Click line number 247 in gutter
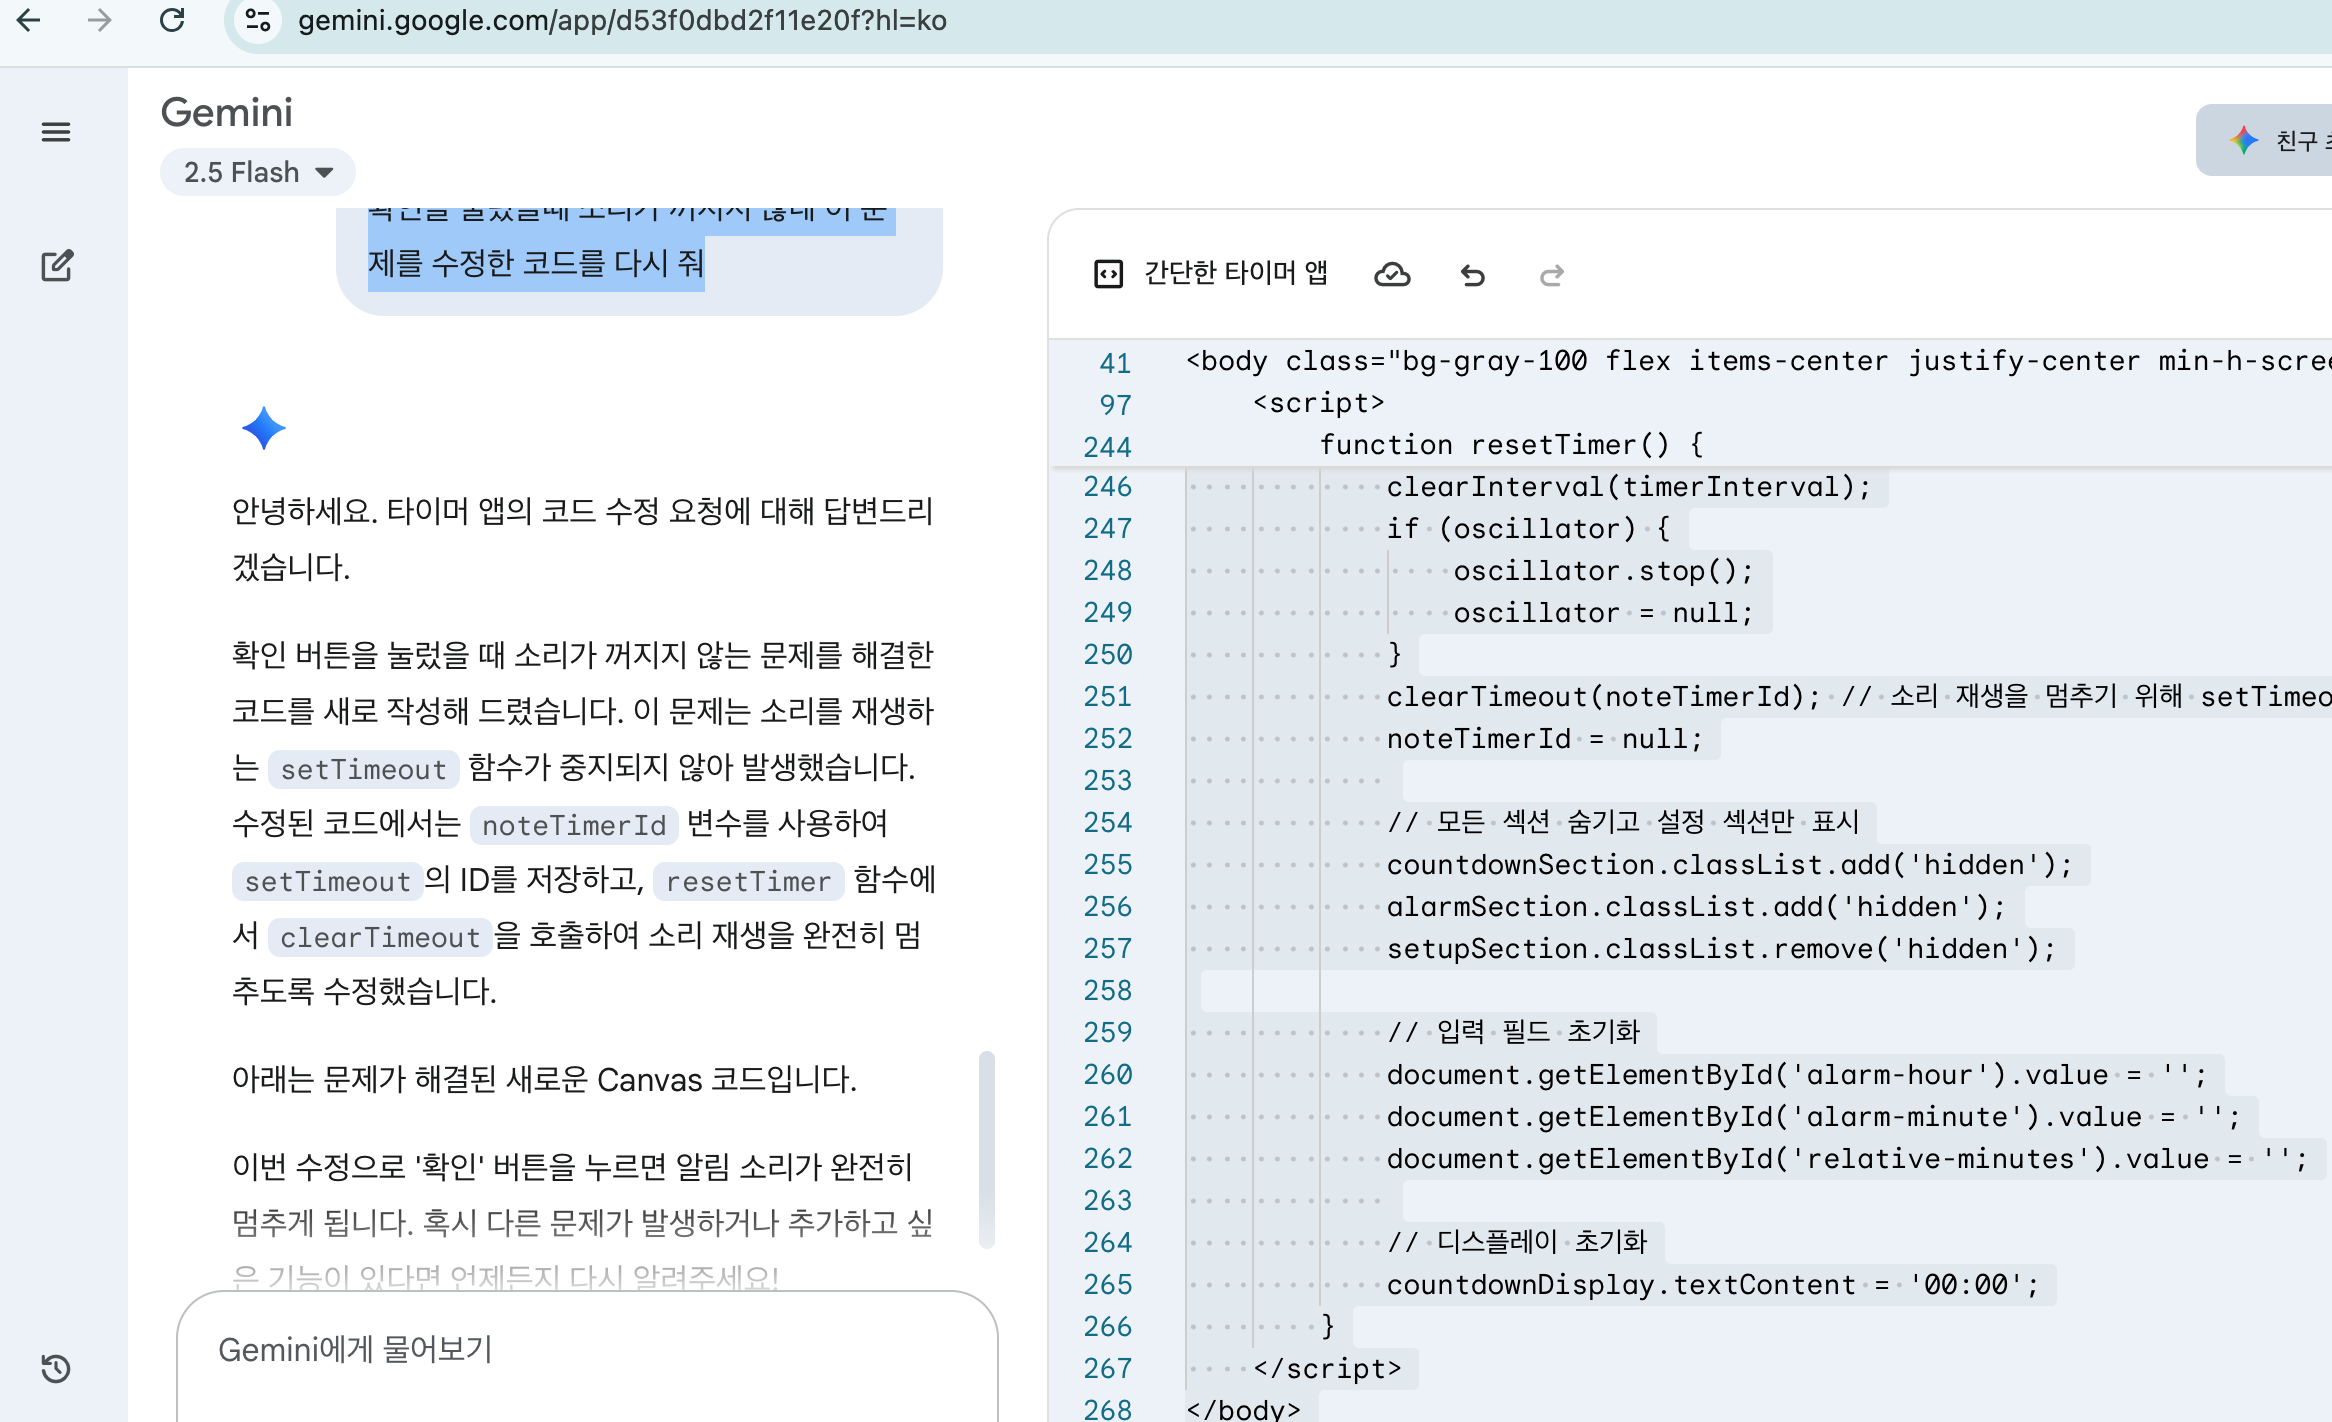Viewport: 2332px width, 1422px height. [1107, 529]
